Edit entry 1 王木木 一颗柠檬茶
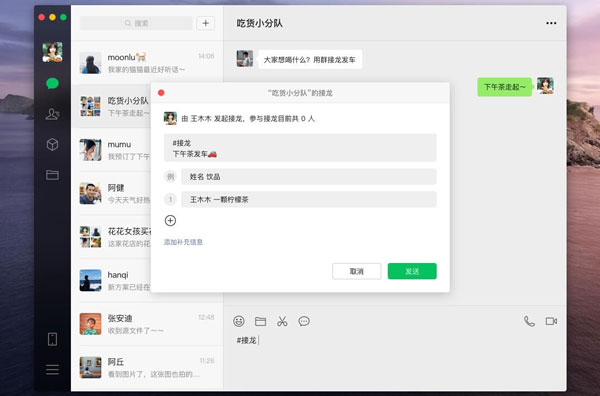Image resolution: width=600 pixels, height=396 pixels. coord(309,199)
